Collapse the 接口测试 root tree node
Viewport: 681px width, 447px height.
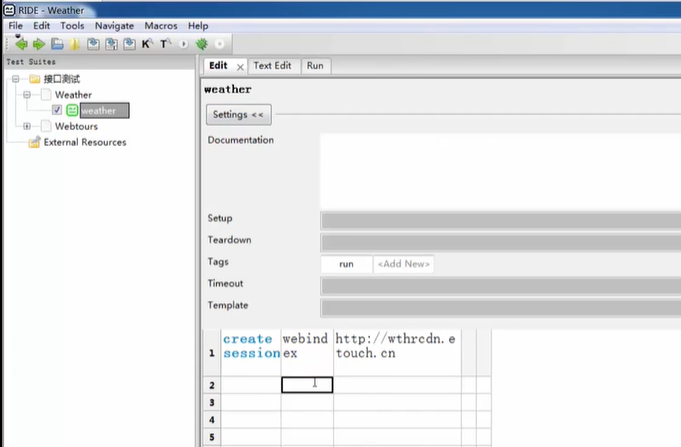tap(16, 79)
